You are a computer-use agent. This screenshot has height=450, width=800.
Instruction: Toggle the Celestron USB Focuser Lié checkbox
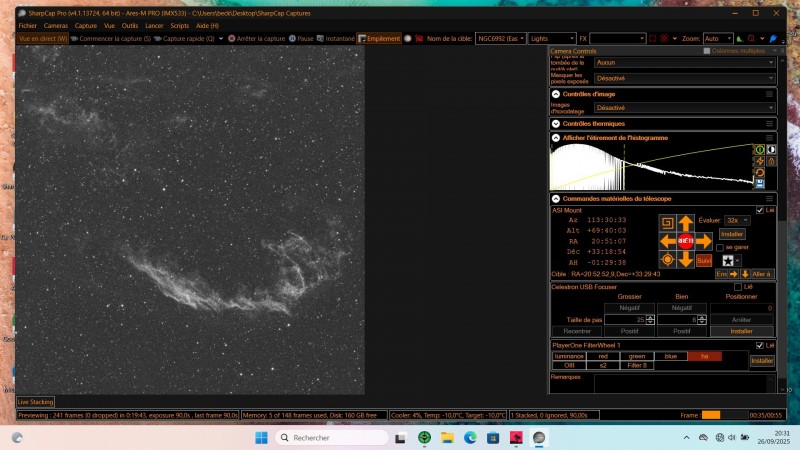pyautogui.click(x=738, y=287)
